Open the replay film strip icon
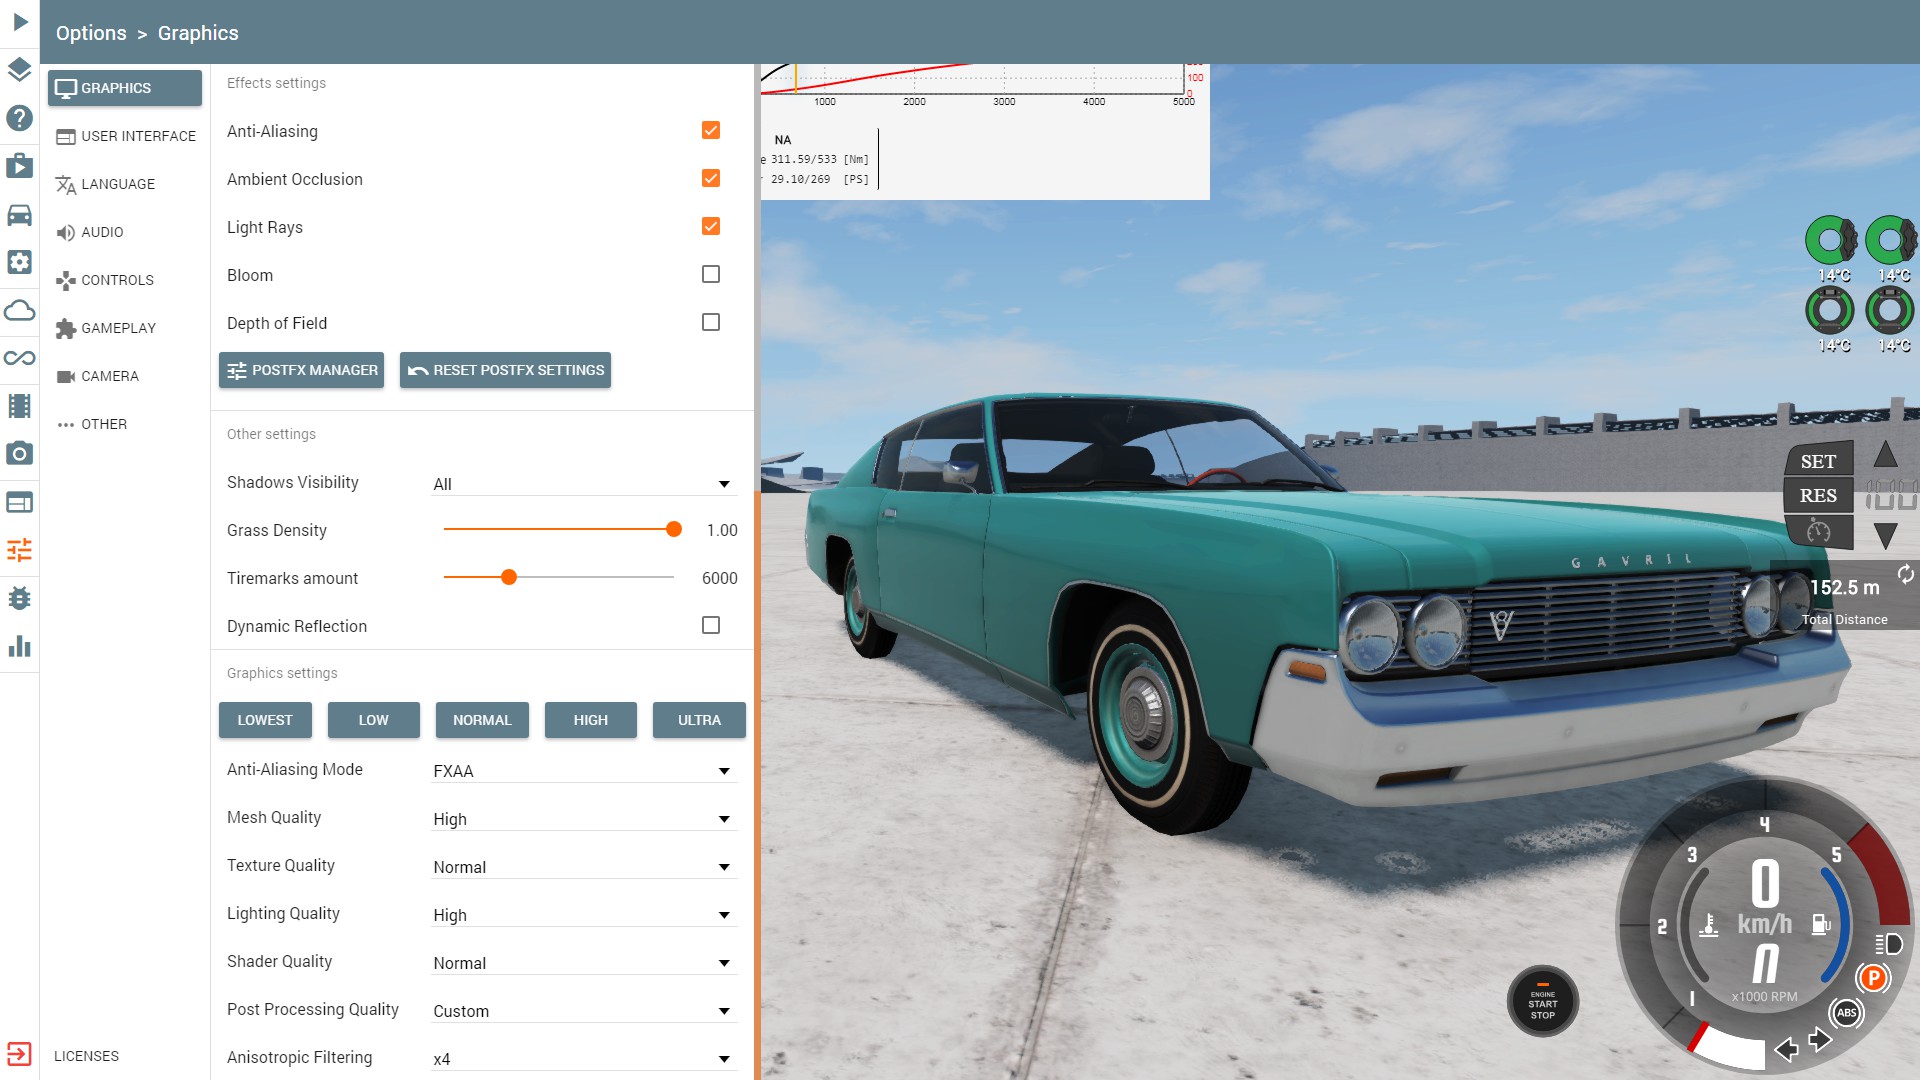This screenshot has width=1920, height=1080. click(x=19, y=406)
